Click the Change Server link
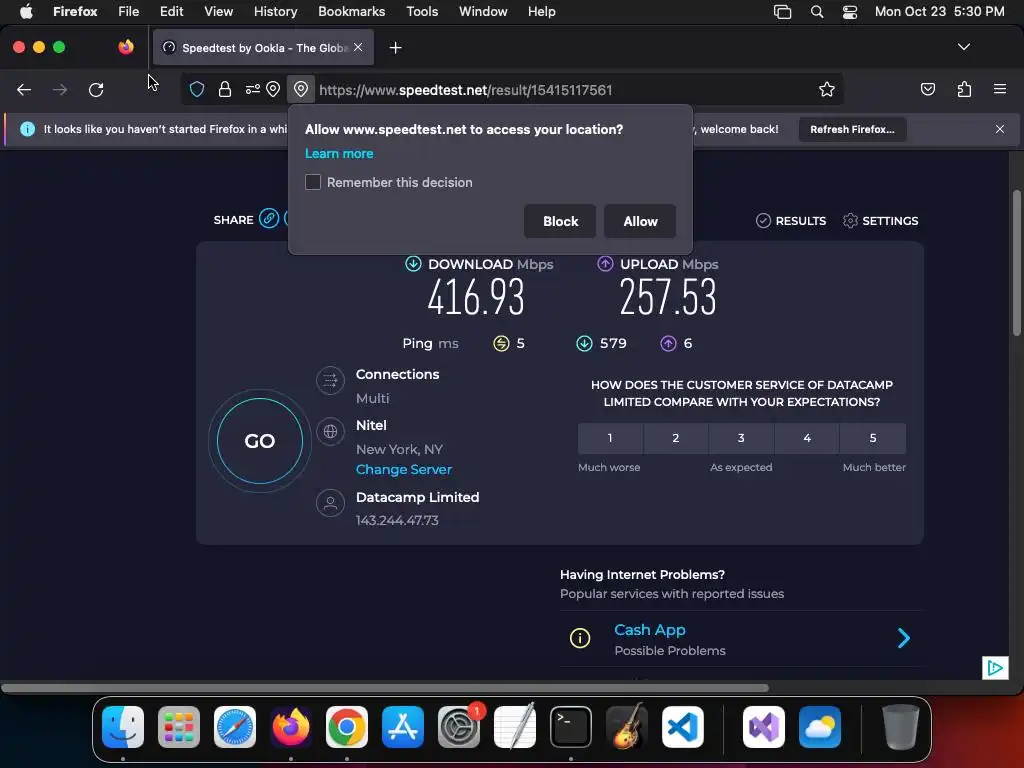The width and height of the screenshot is (1024, 768). (404, 470)
